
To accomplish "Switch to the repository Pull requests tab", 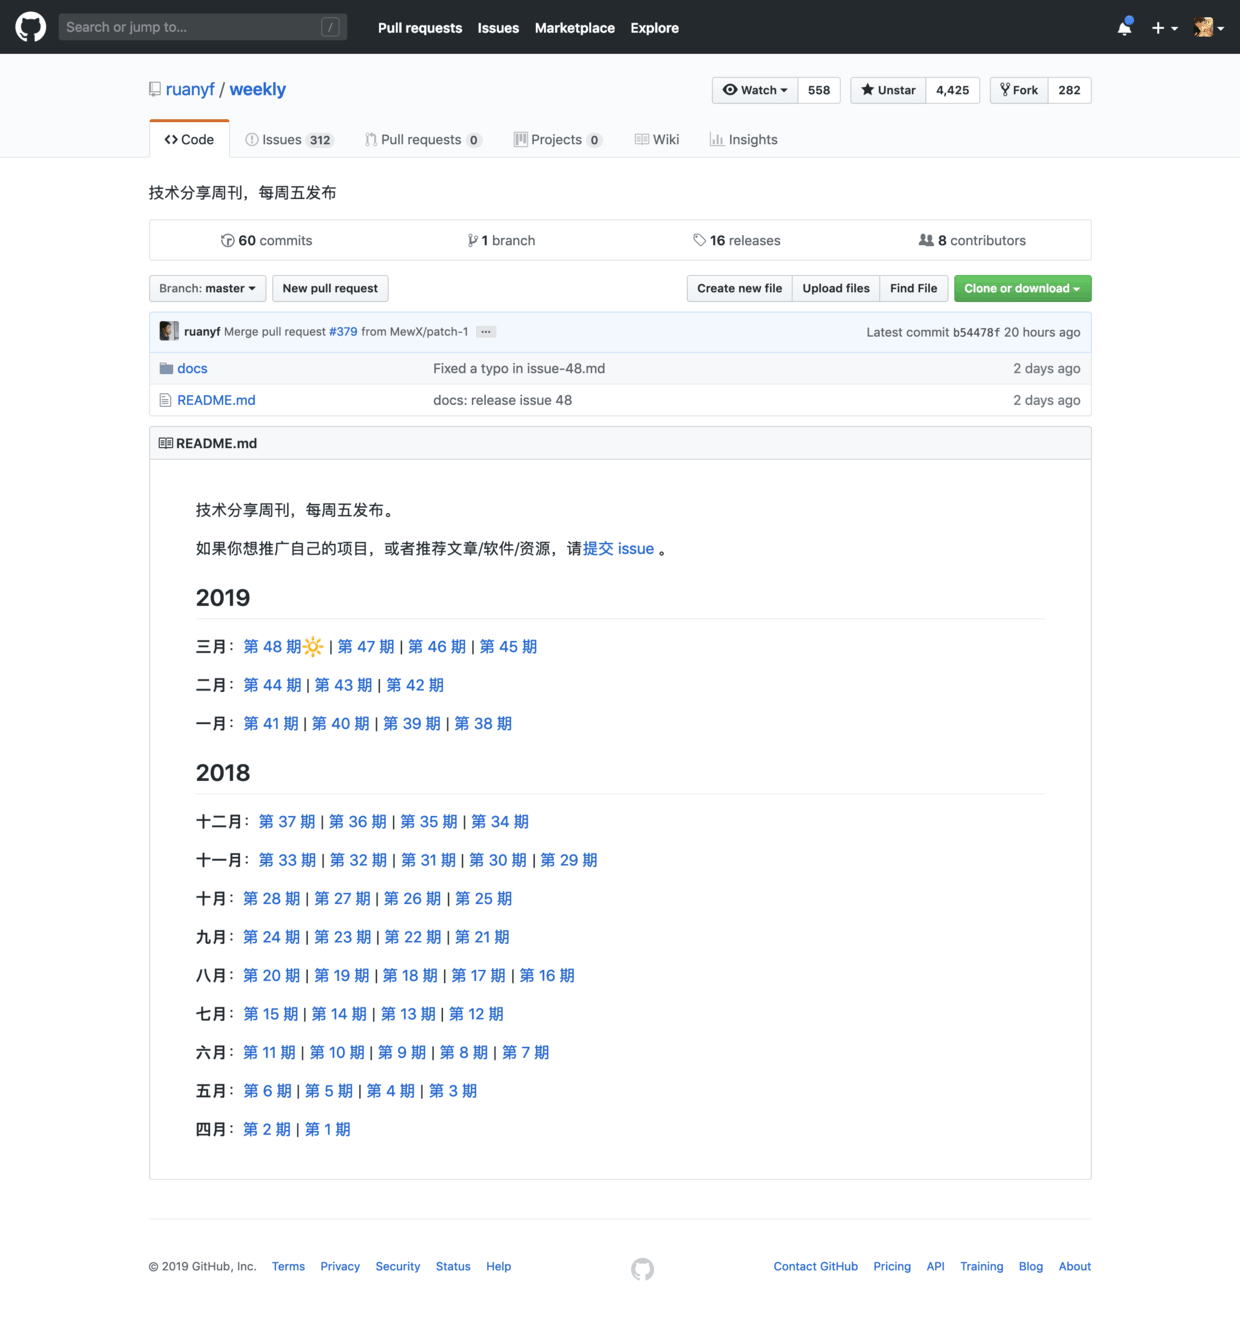I will (423, 140).
